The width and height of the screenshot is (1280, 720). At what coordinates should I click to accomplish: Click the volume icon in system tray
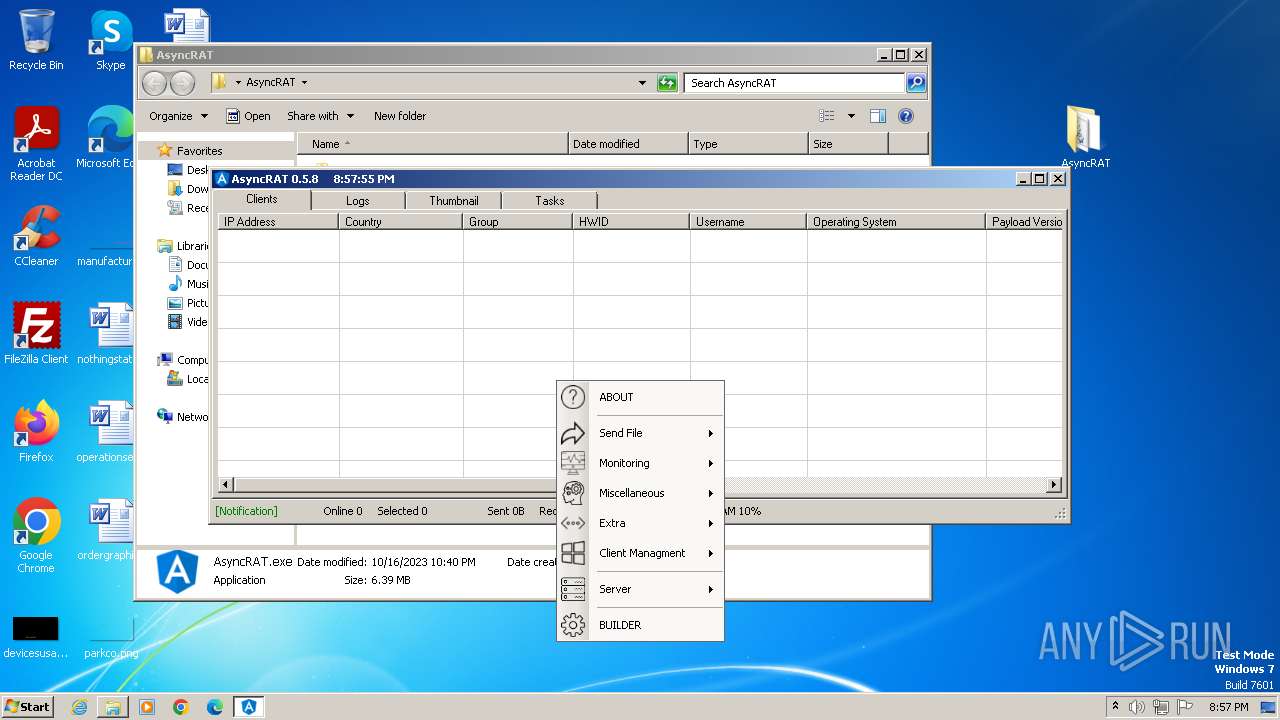tap(1137, 707)
